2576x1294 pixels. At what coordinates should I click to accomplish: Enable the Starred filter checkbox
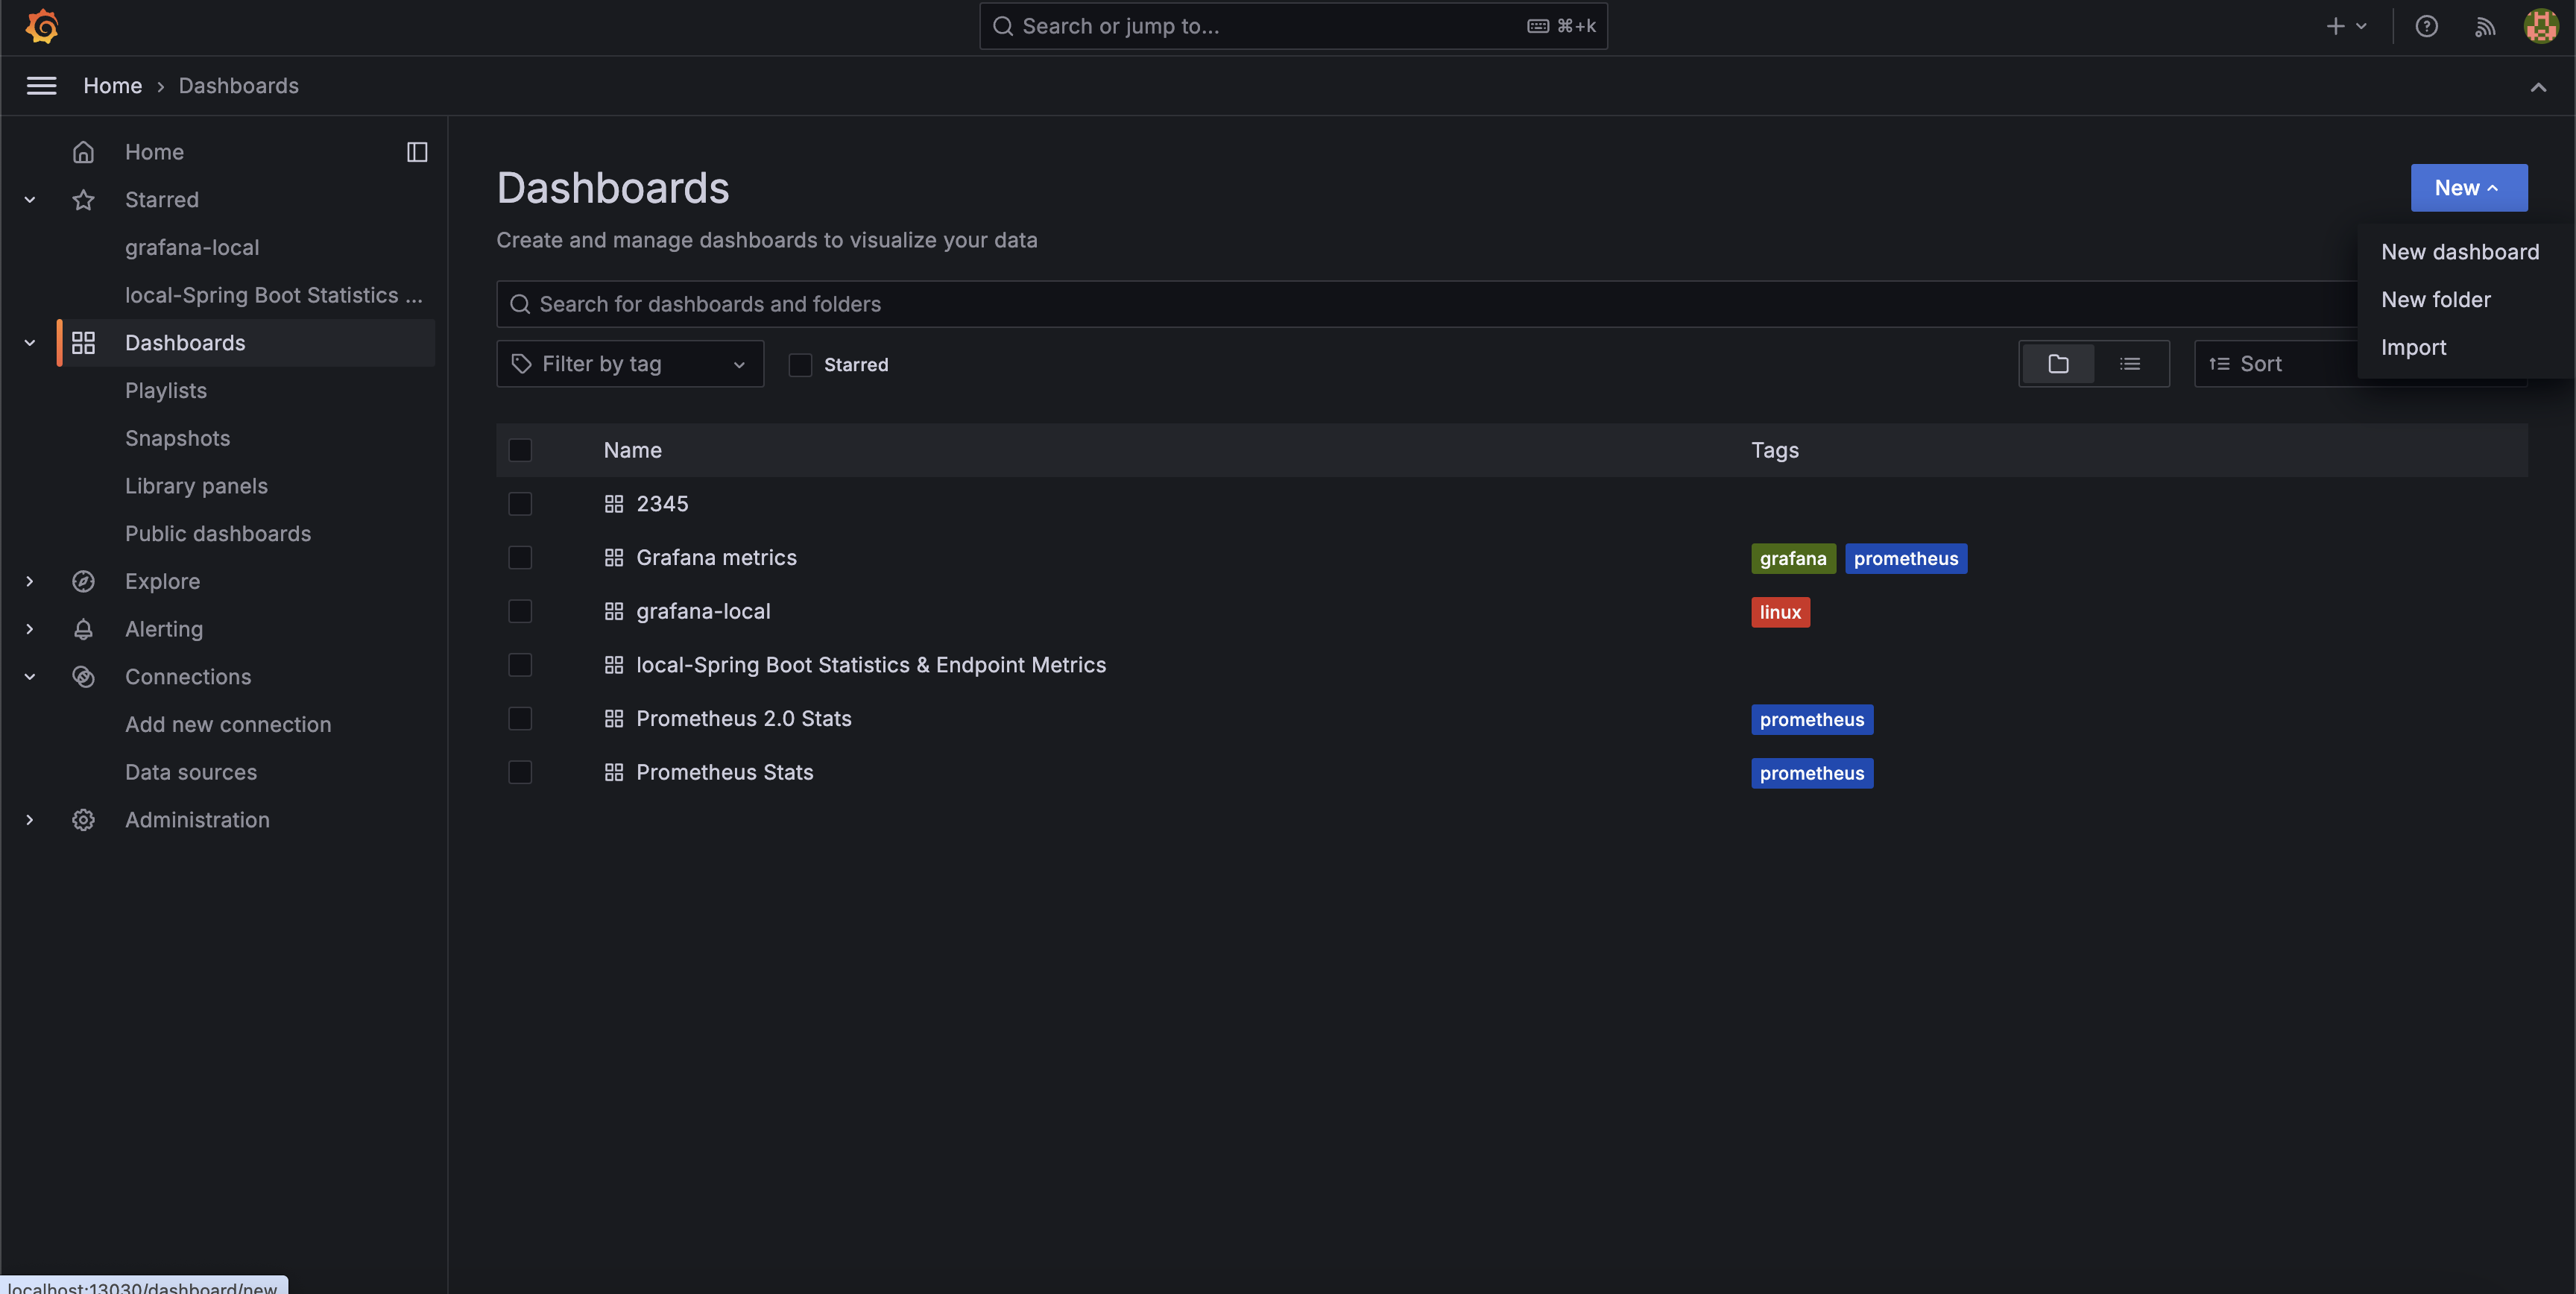[800, 365]
